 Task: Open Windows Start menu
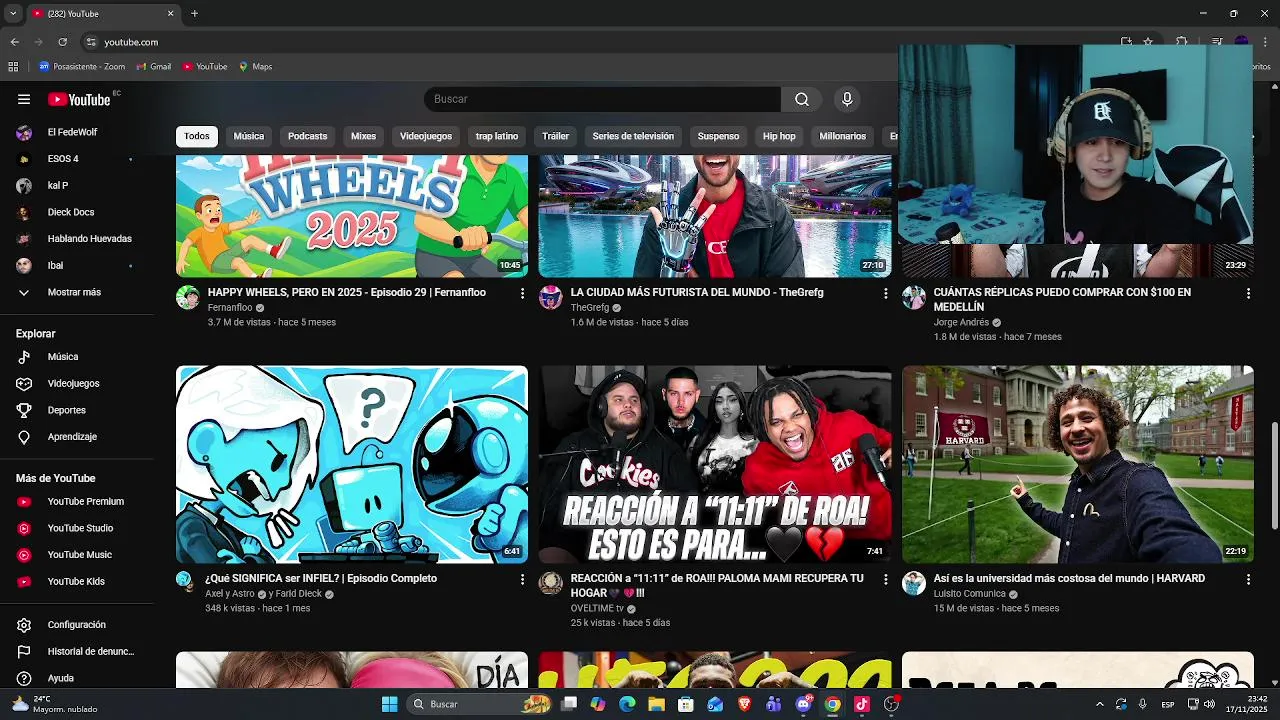click(389, 704)
